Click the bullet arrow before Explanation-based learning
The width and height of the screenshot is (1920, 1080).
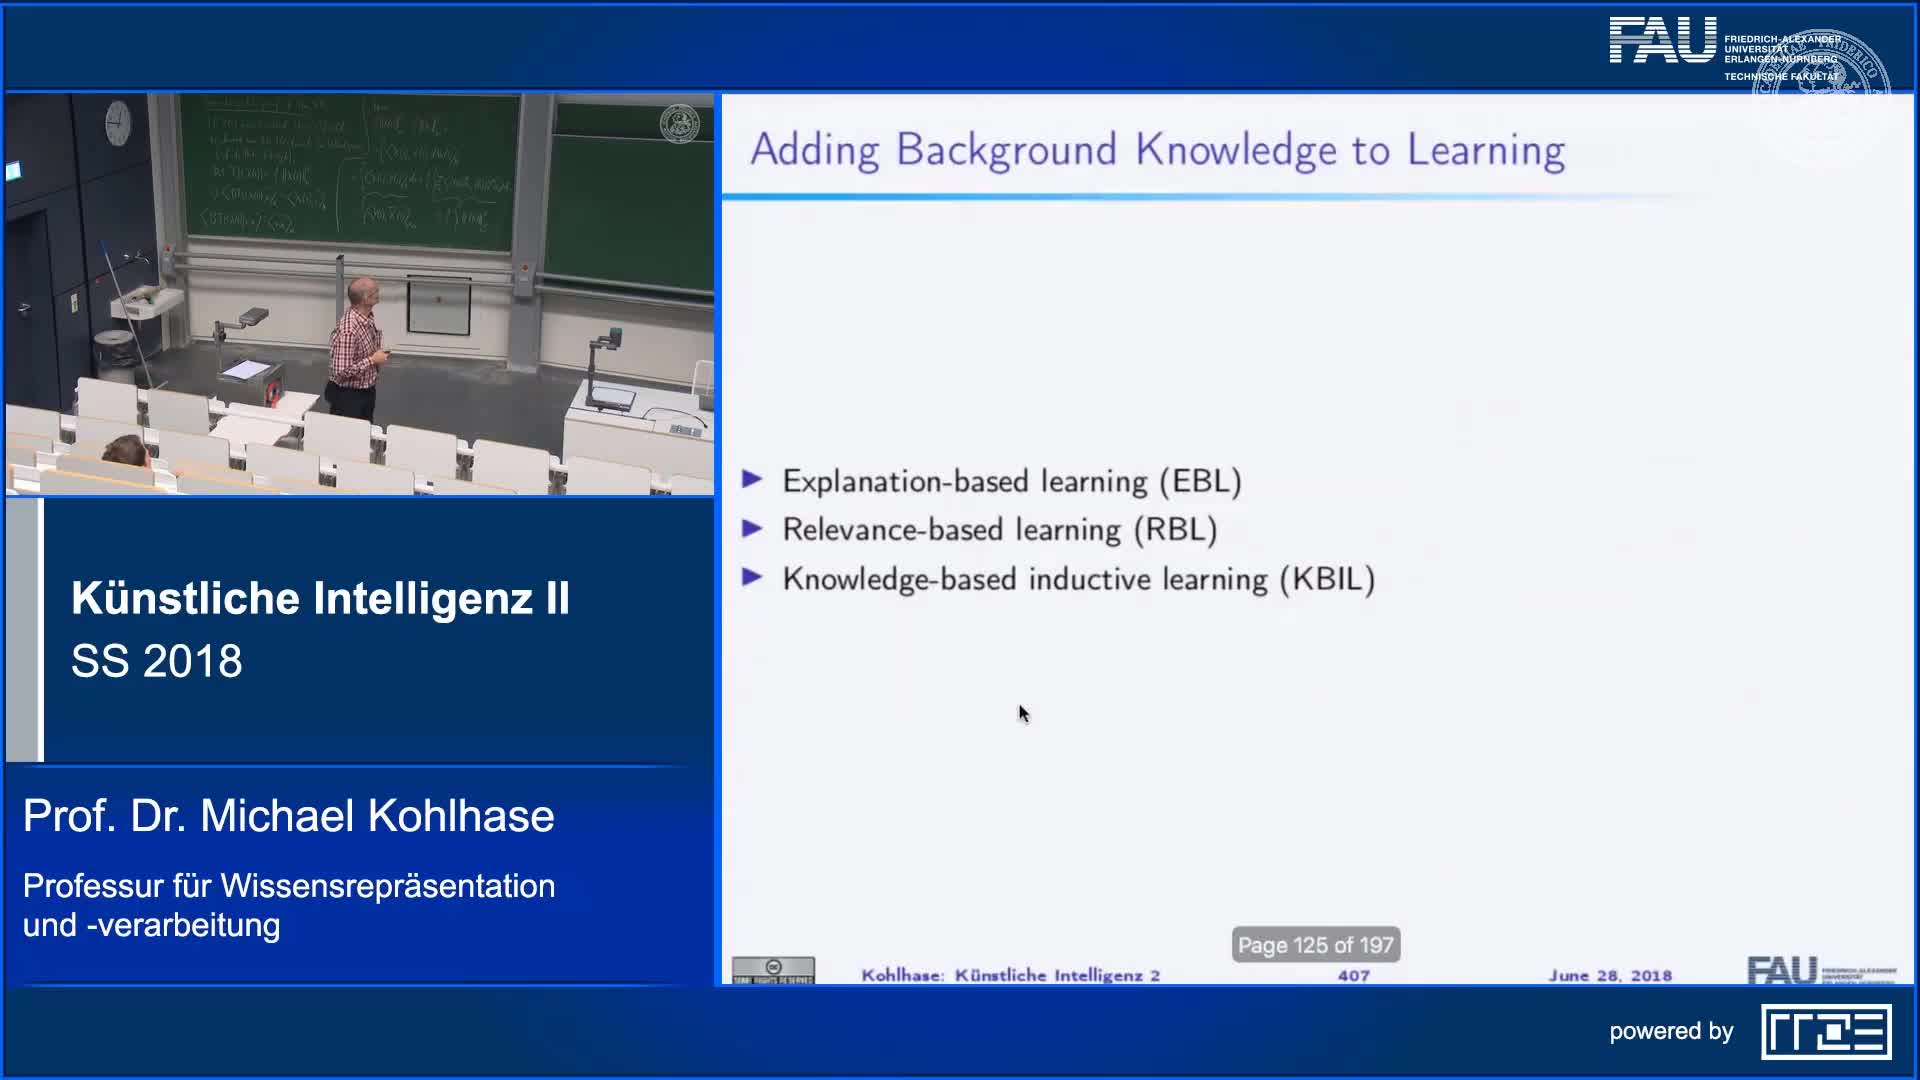coord(752,480)
